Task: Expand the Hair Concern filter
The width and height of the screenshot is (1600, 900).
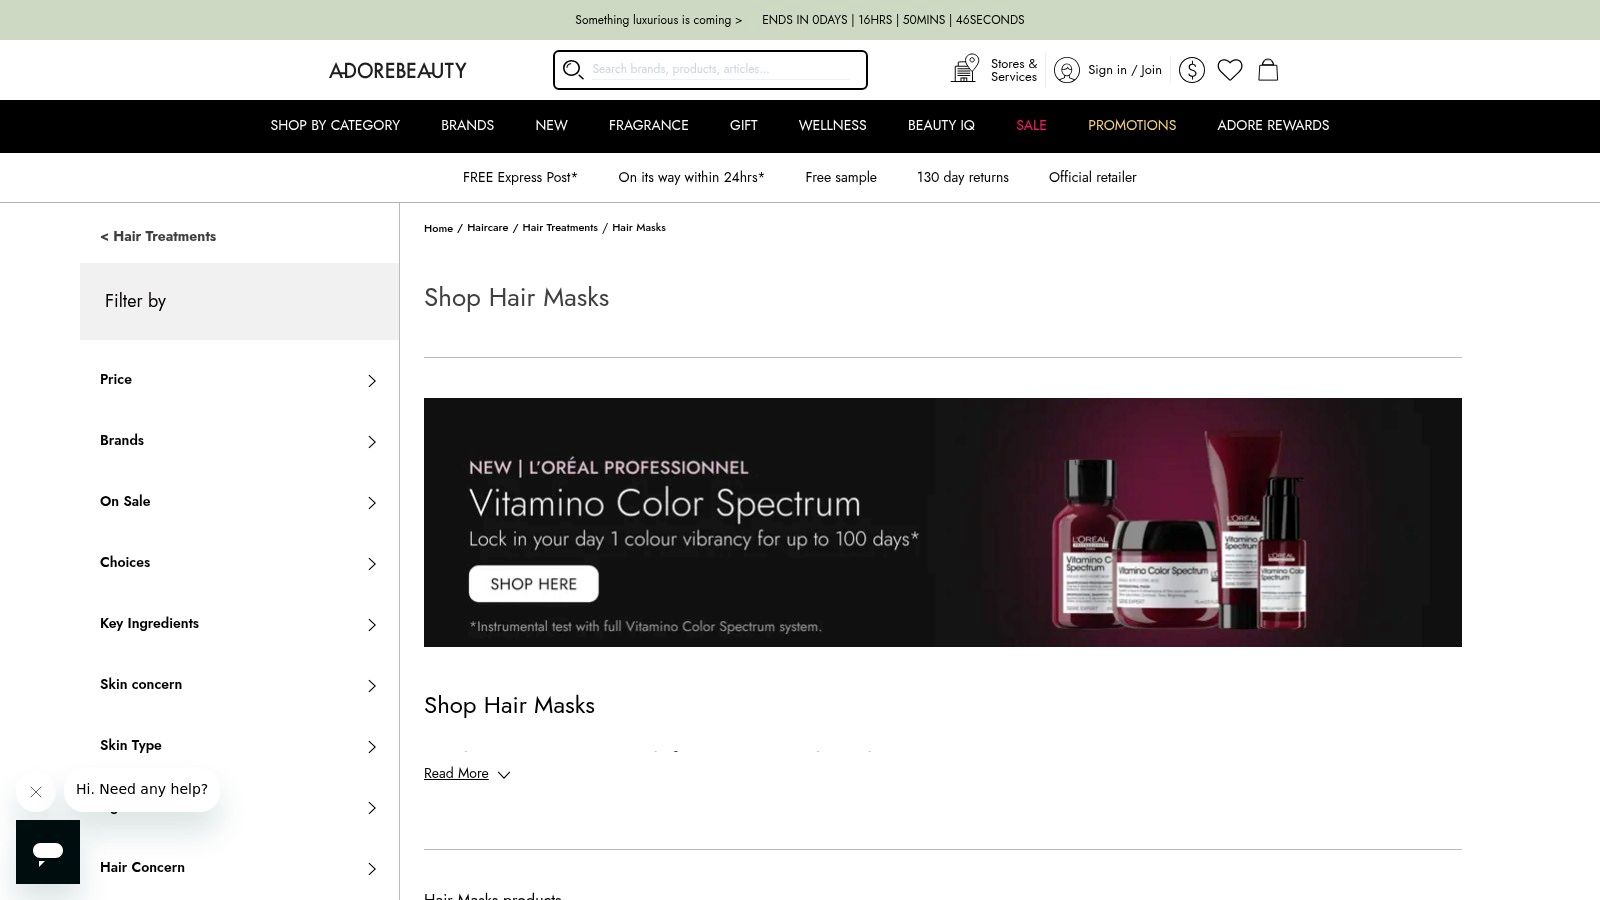Action: pyautogui.click(x=239, y=868)
